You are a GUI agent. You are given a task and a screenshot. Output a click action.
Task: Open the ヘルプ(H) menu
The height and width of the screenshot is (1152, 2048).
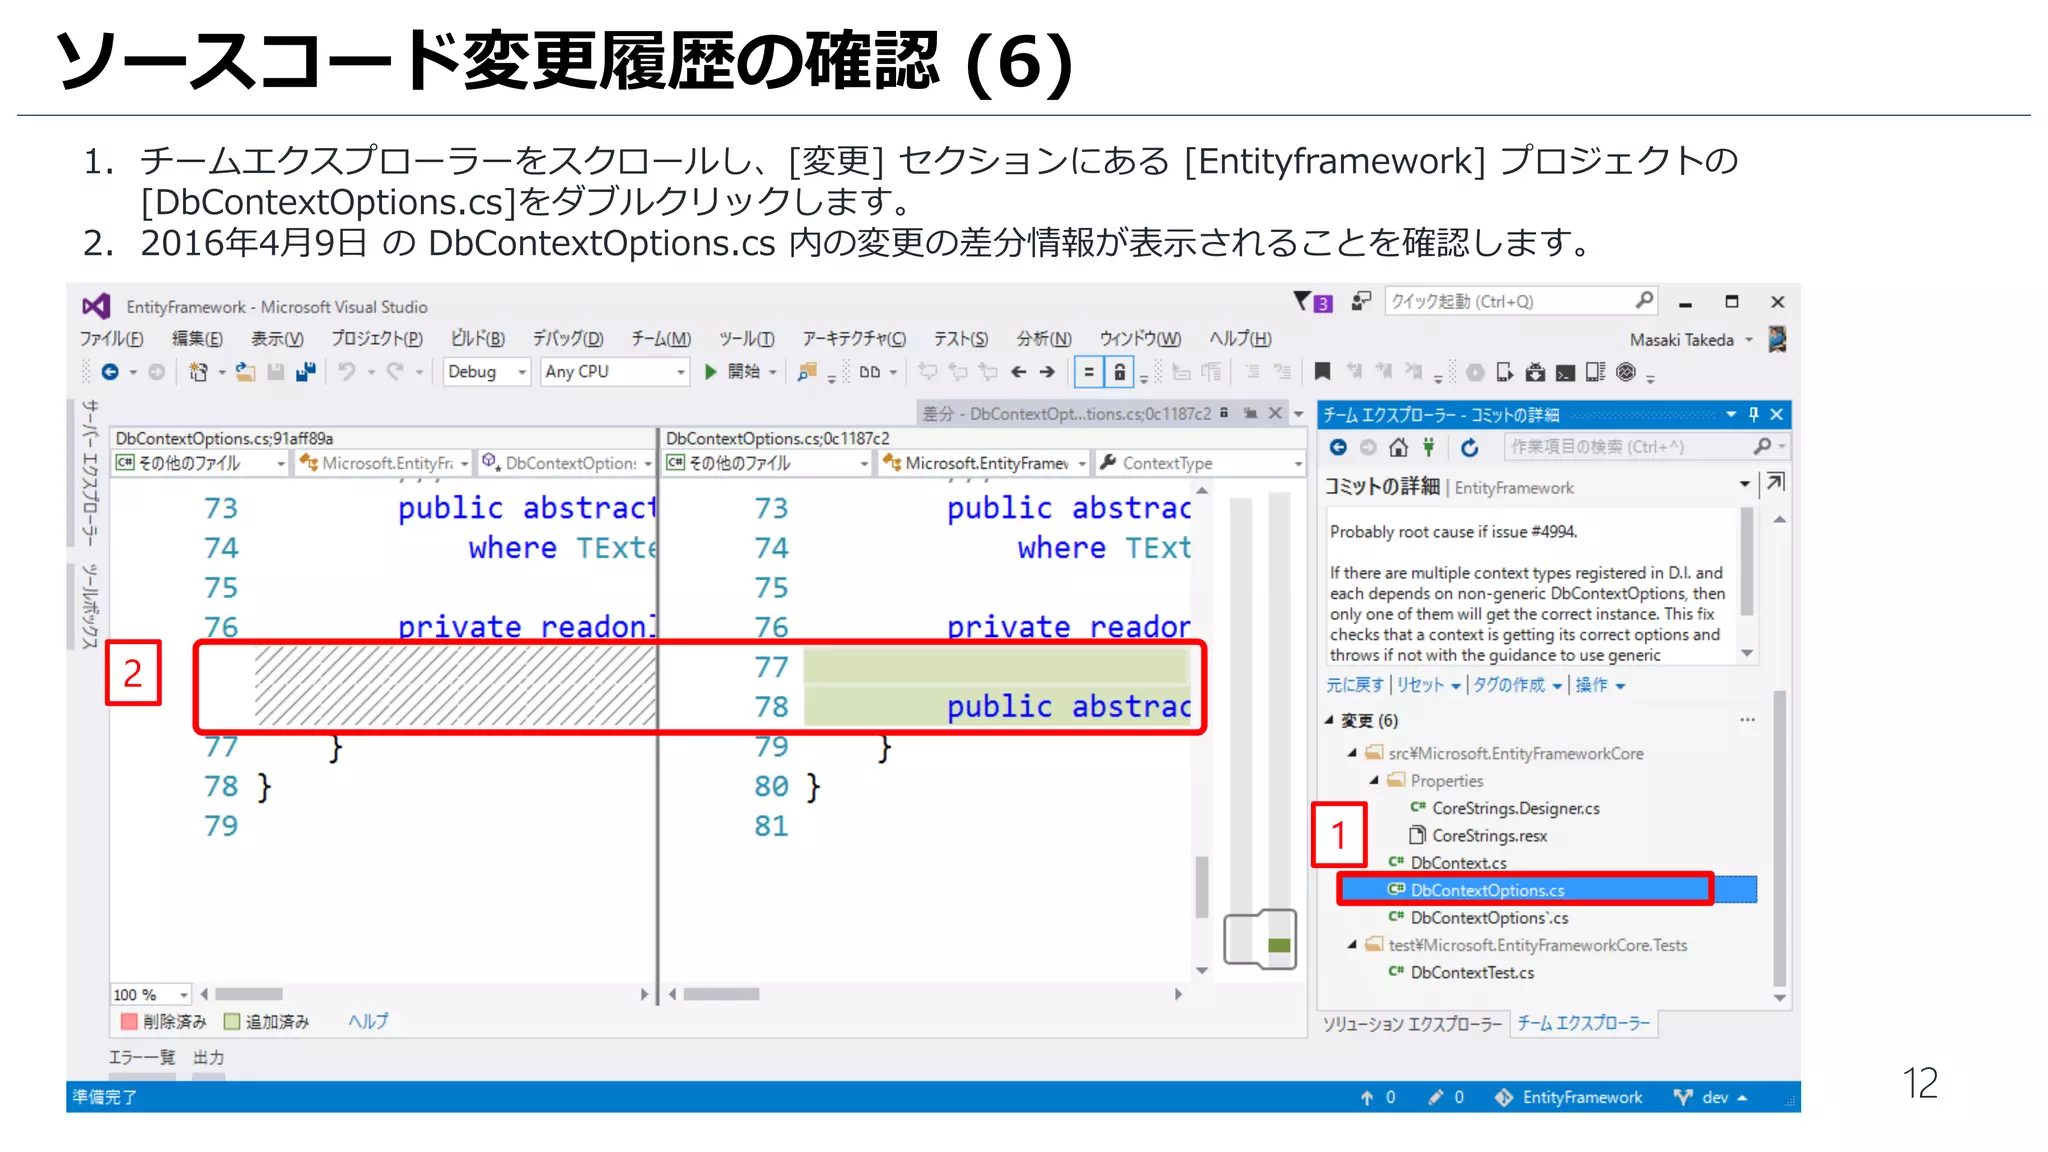pos(1240,339)
